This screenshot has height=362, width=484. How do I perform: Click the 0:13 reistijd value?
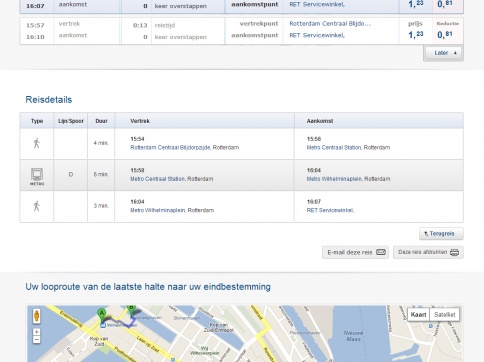tap(140, 25)
